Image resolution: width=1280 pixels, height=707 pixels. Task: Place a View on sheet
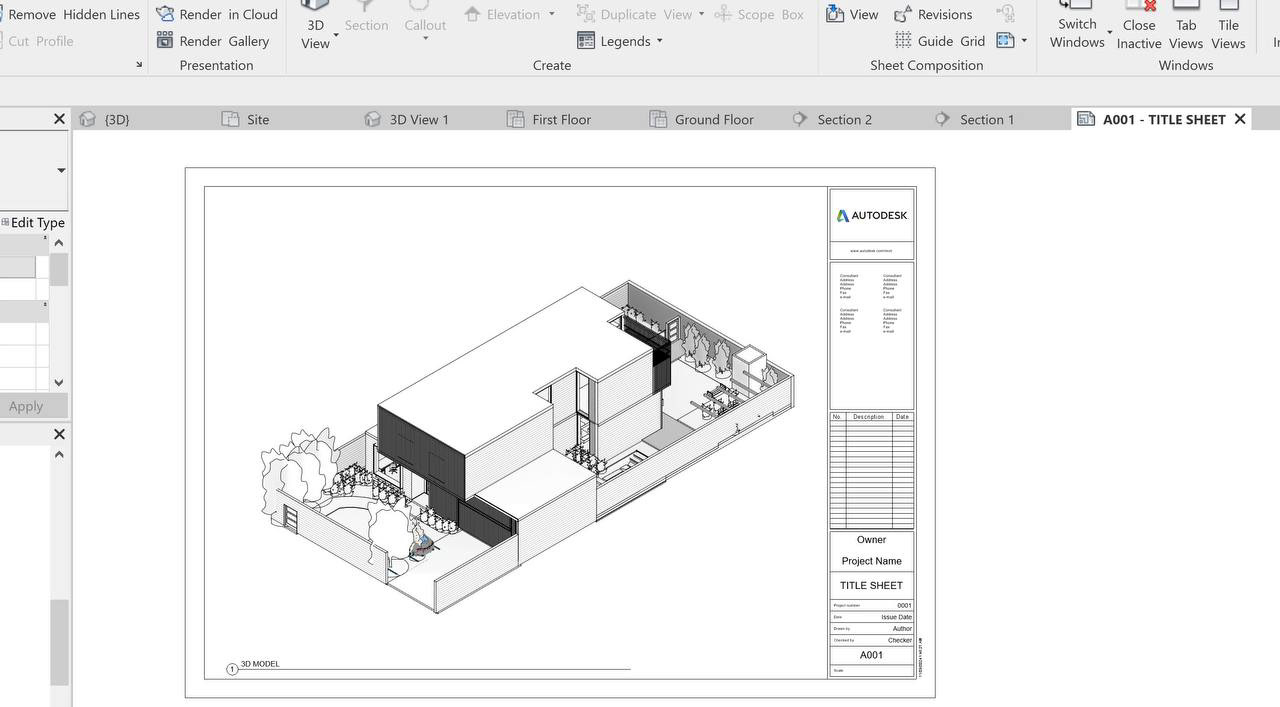coord(852,14)
